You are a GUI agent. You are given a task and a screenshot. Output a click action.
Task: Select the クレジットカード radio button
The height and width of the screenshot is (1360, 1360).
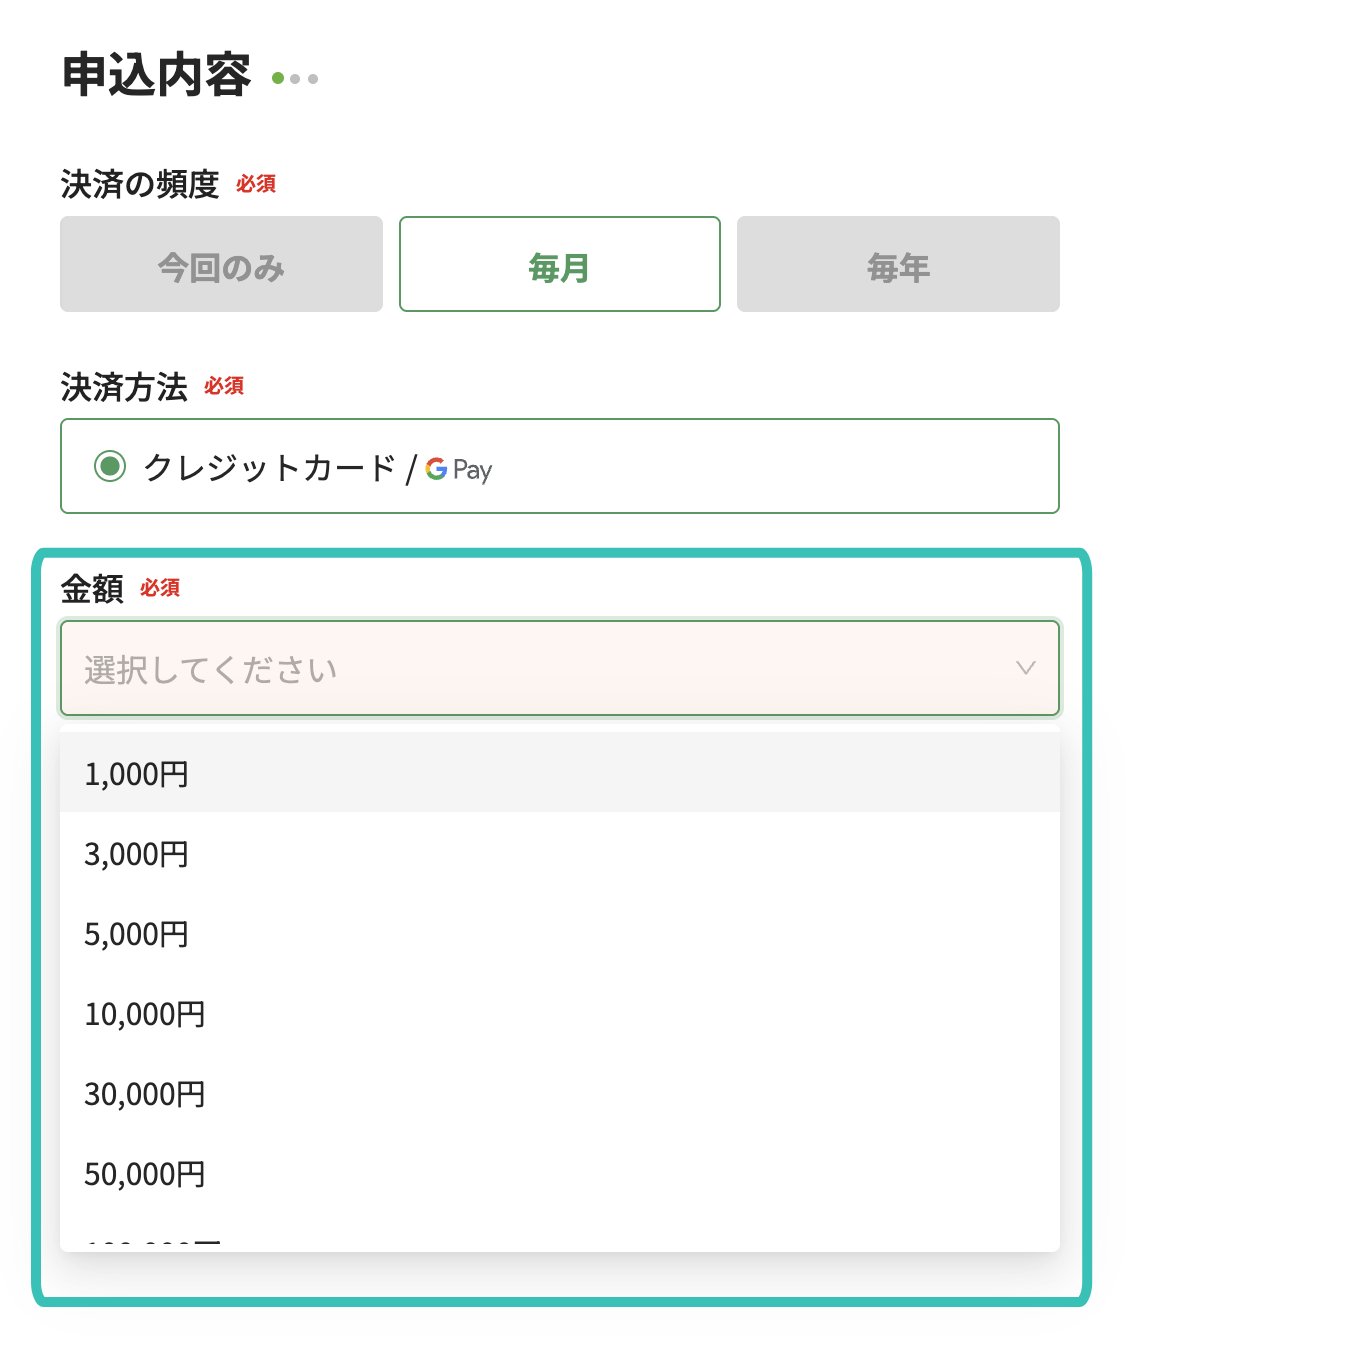pyautogui.click(x=110, y=466)
